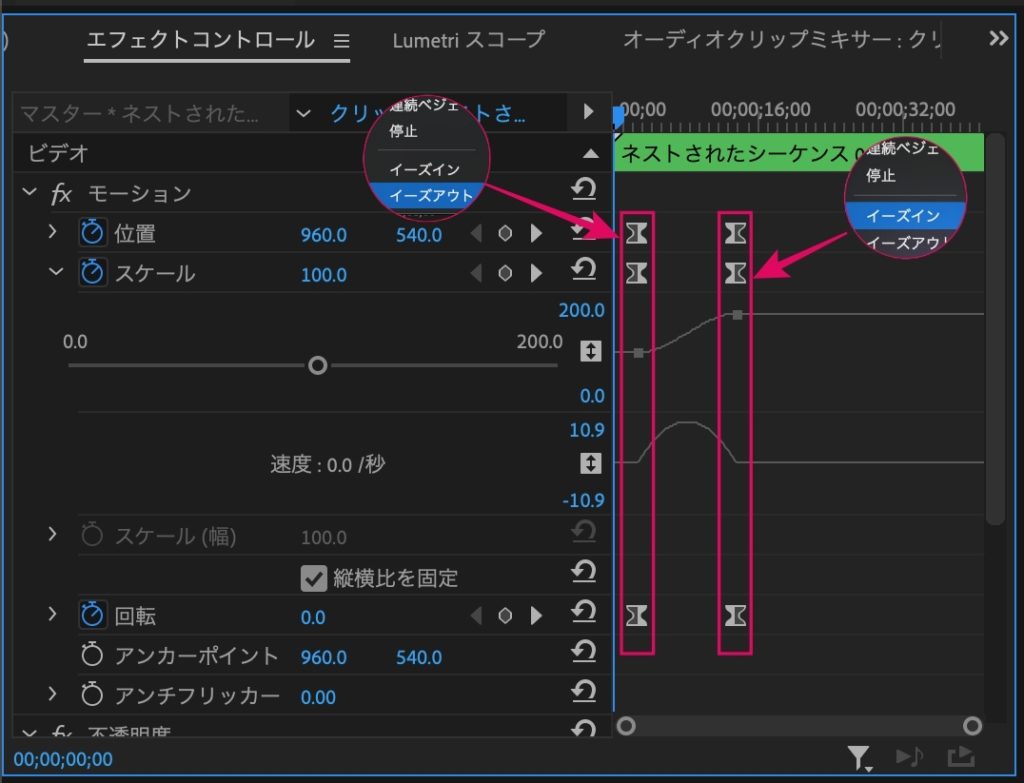
Task: Reset the アンカーポイント parameter
Action: (584, 652)
